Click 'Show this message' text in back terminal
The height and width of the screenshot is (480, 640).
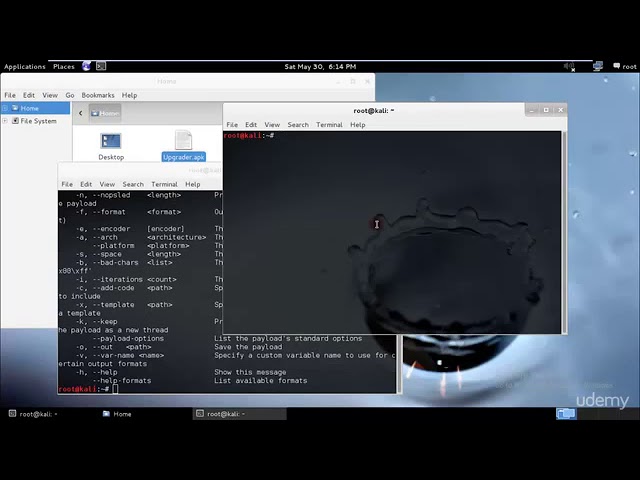(250, 372)
